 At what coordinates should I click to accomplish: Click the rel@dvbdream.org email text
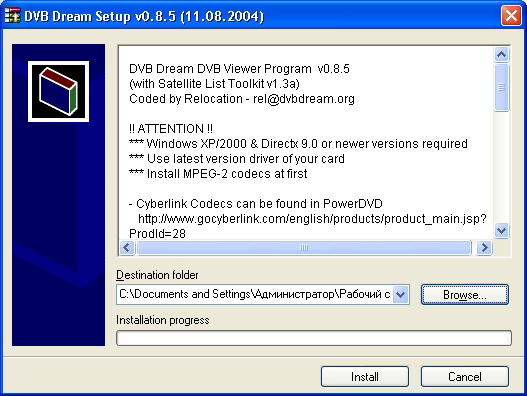coord(304,99)
